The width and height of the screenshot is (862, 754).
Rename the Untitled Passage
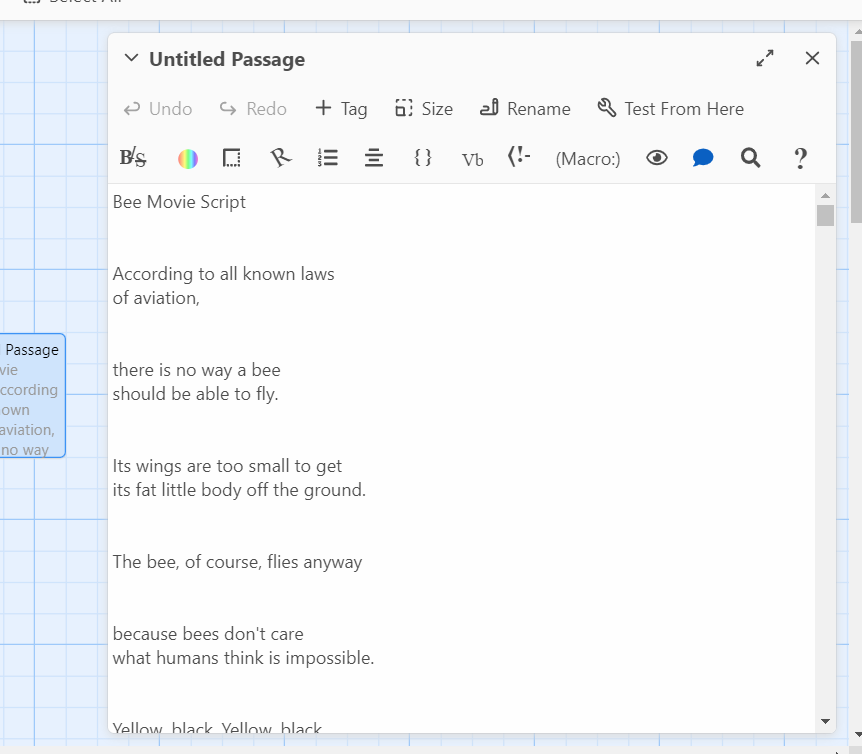click(525, 109)
